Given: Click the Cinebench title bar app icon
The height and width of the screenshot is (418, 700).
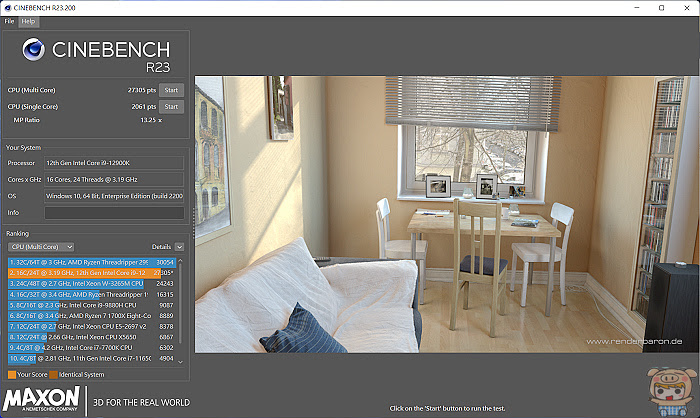Looking at the screenshot, I should click(7, 8).
